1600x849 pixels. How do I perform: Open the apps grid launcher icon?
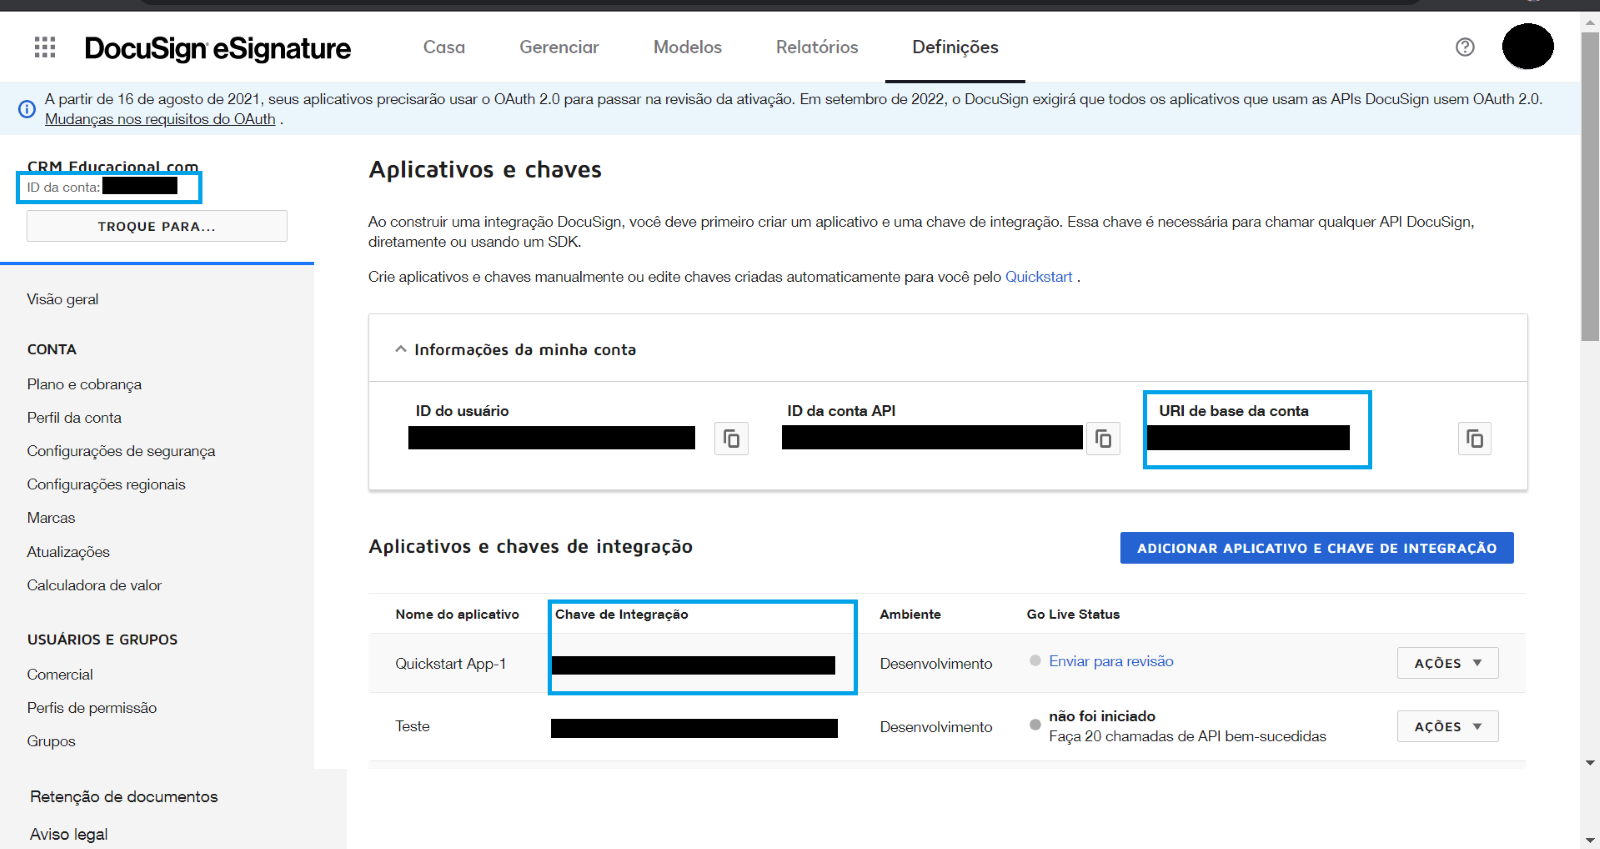point(45,47)
